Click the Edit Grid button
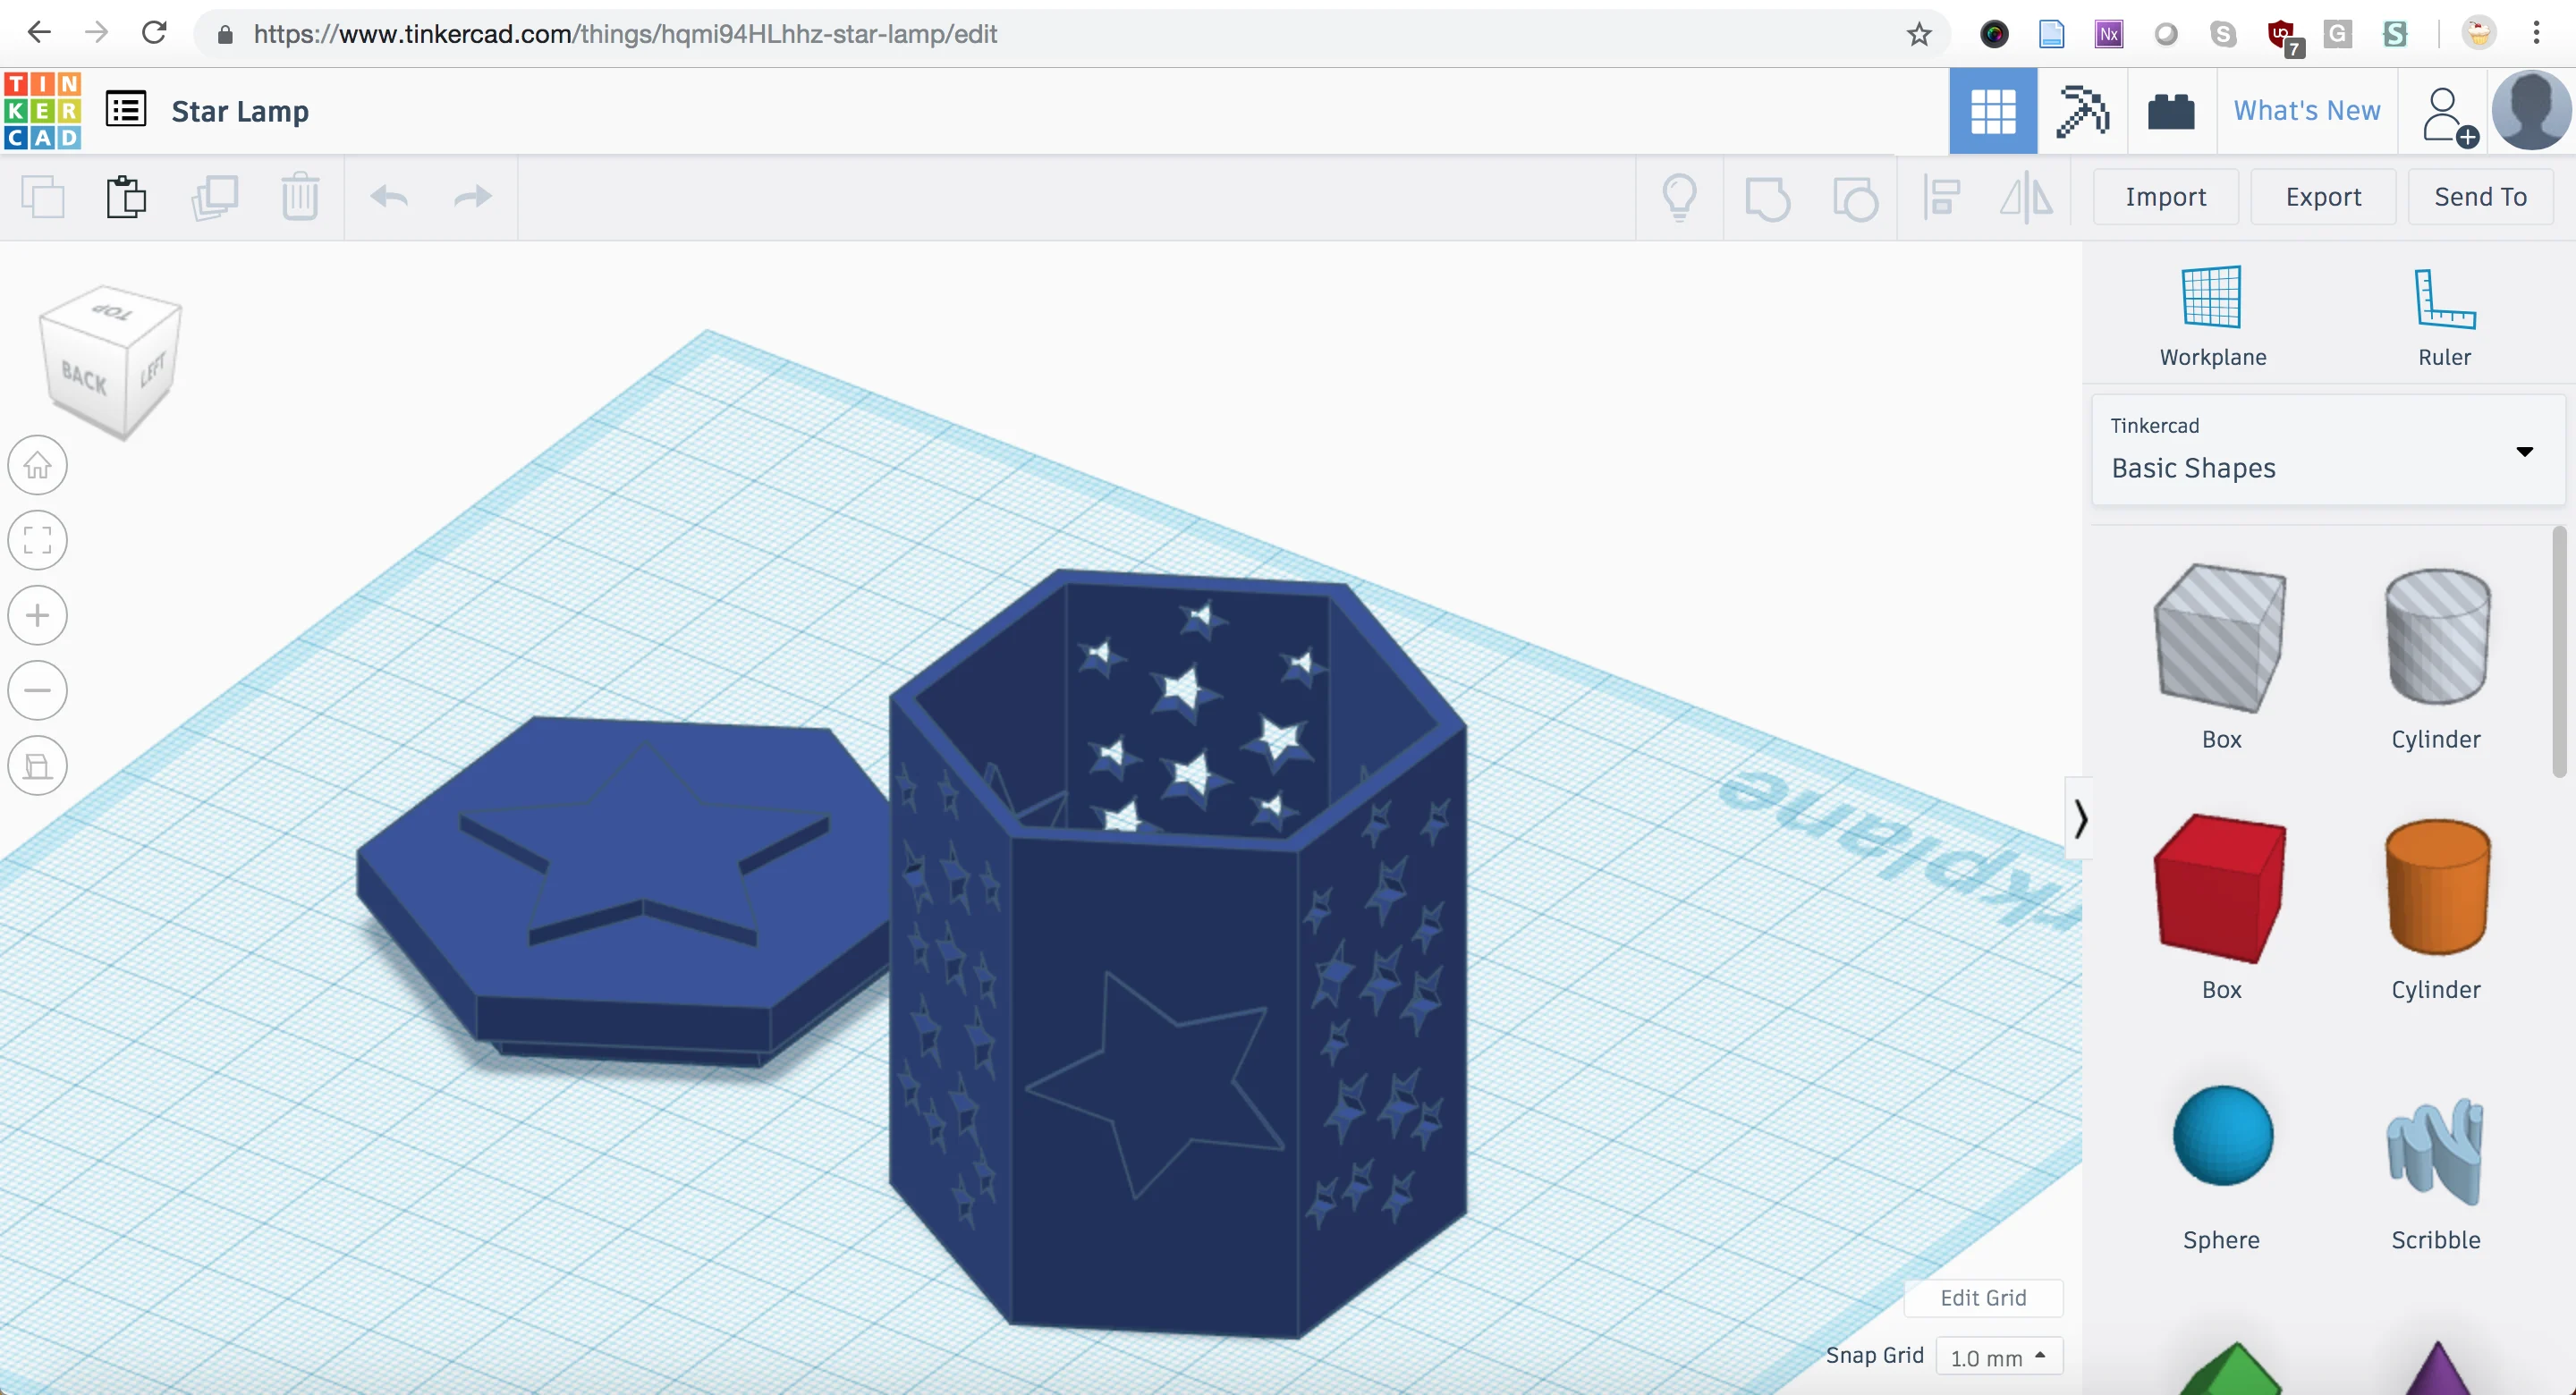This screenshot has width=2576, height=1395. click(x=1983, y=1298)
